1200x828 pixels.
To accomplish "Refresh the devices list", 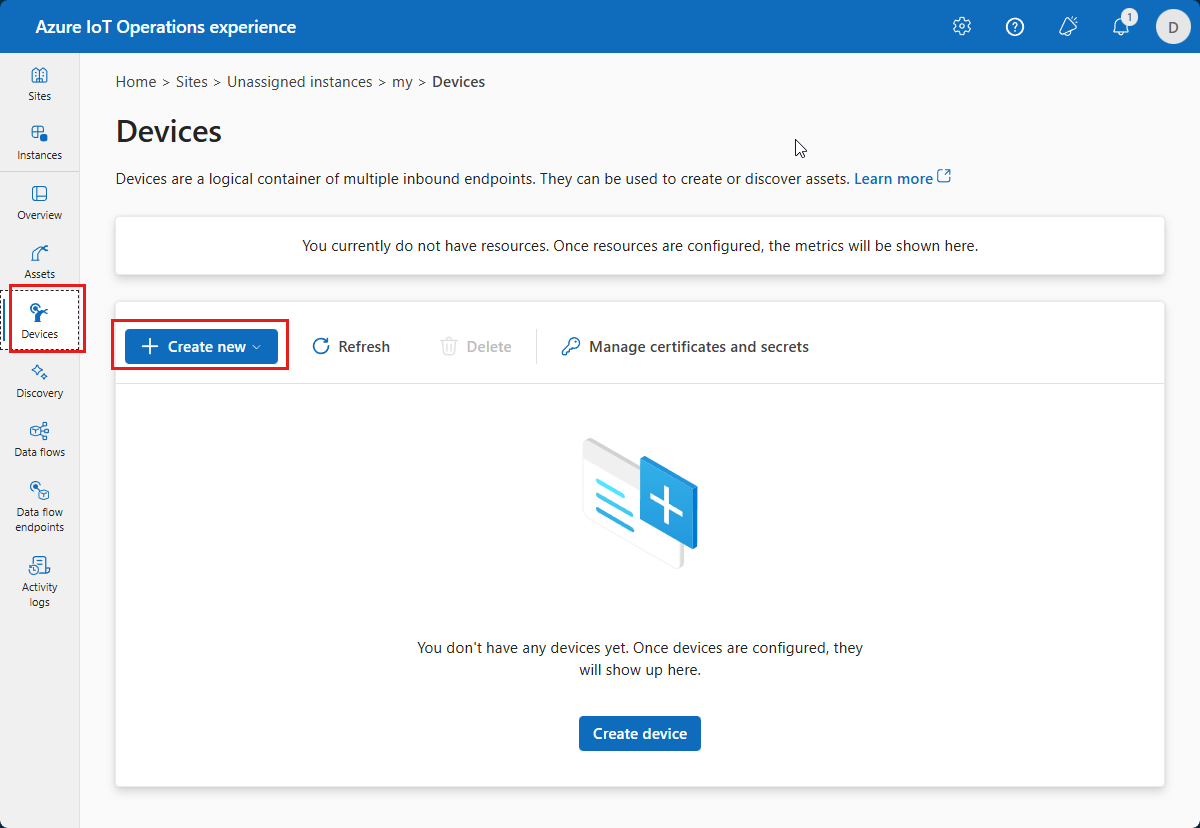I will pos(351,346).
